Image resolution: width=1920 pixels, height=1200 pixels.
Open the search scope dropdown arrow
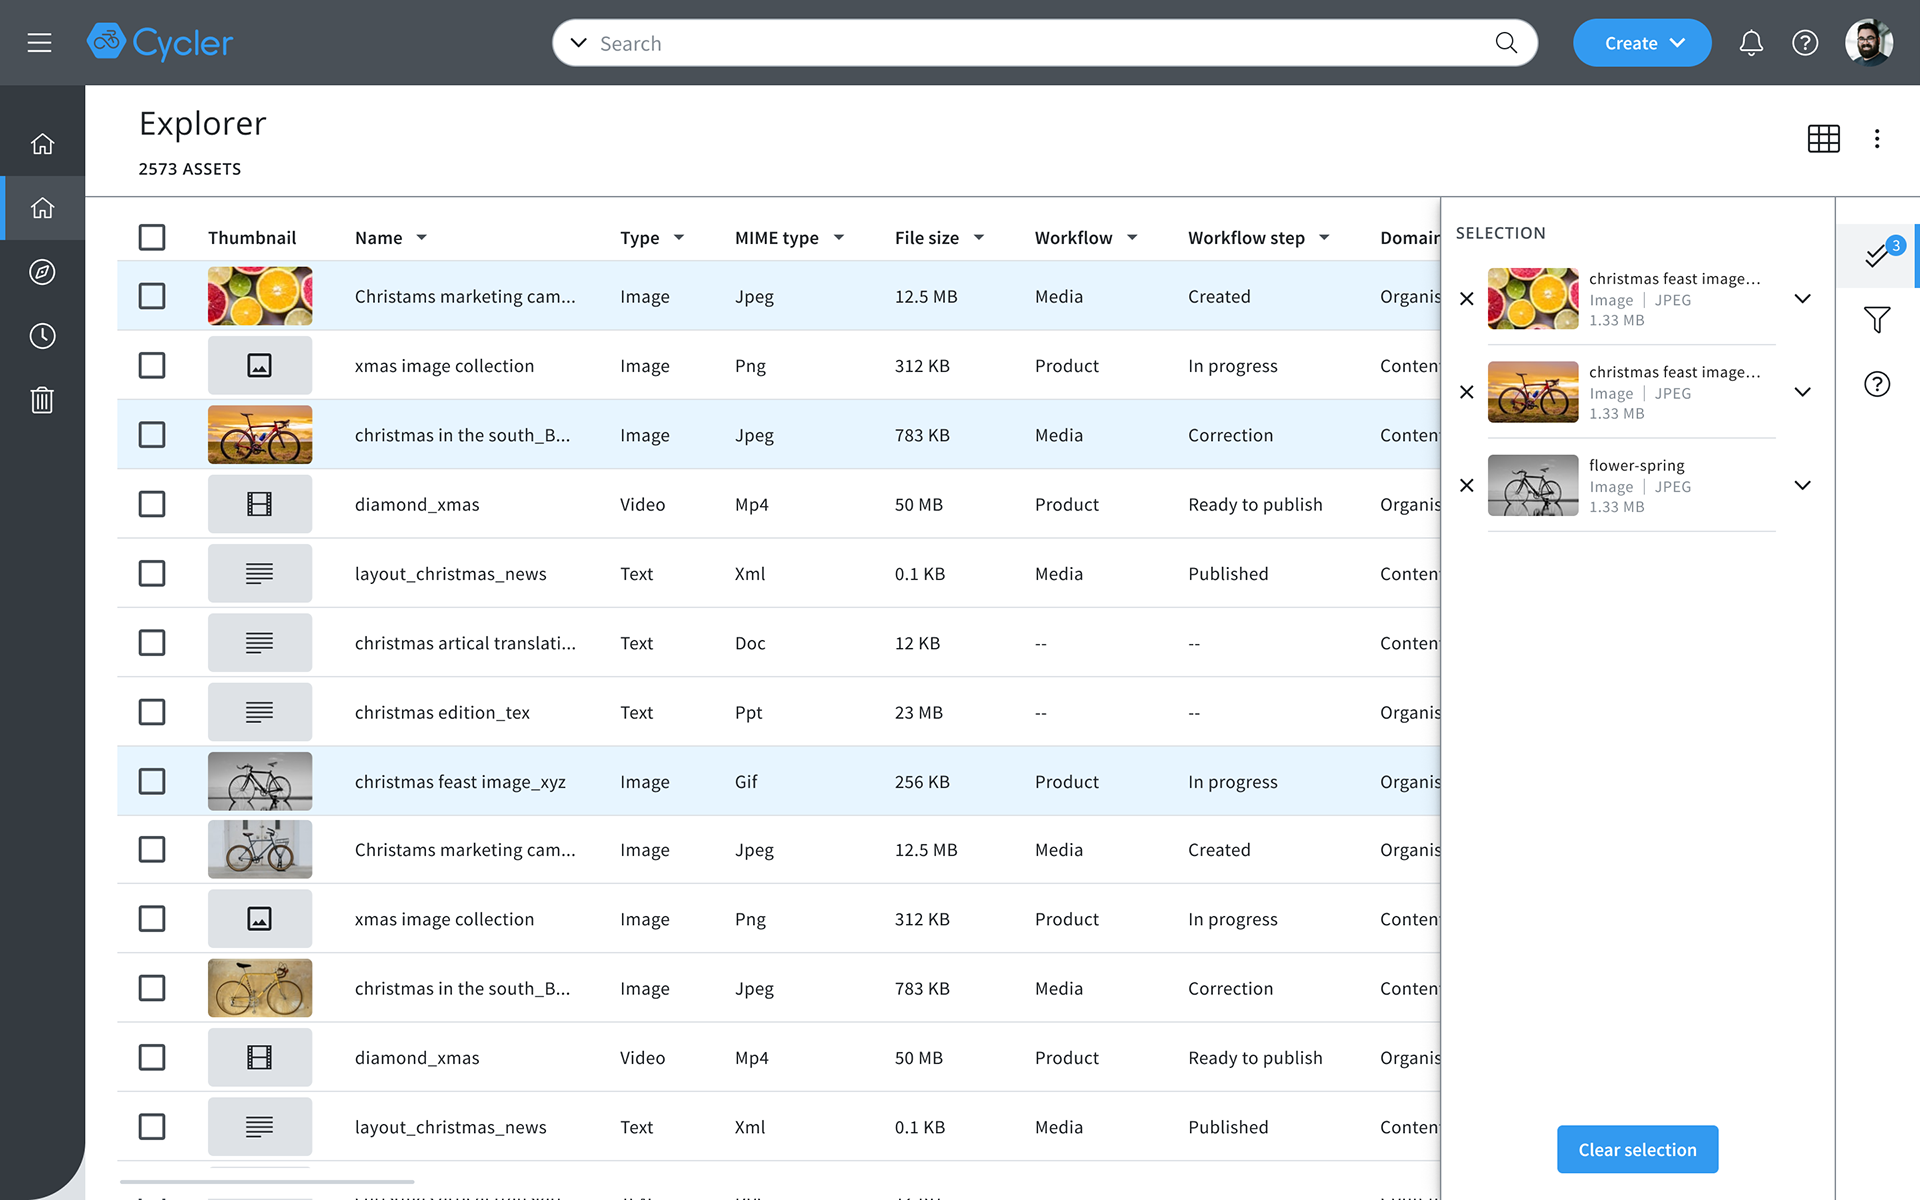(578, 43)
